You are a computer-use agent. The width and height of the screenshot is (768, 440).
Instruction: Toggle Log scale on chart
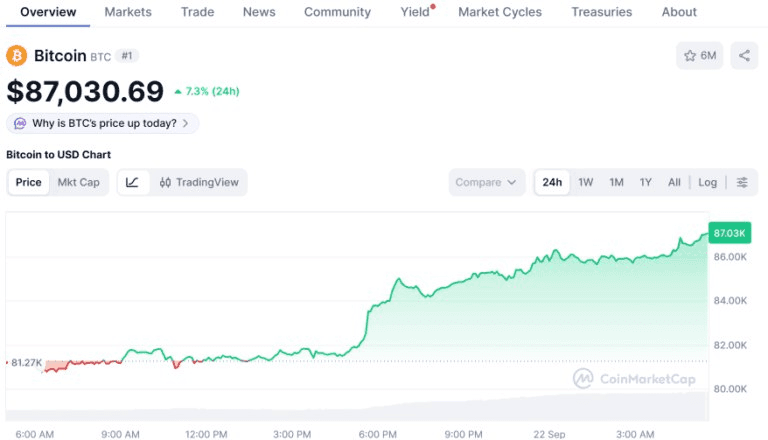(x=707, y=182)
